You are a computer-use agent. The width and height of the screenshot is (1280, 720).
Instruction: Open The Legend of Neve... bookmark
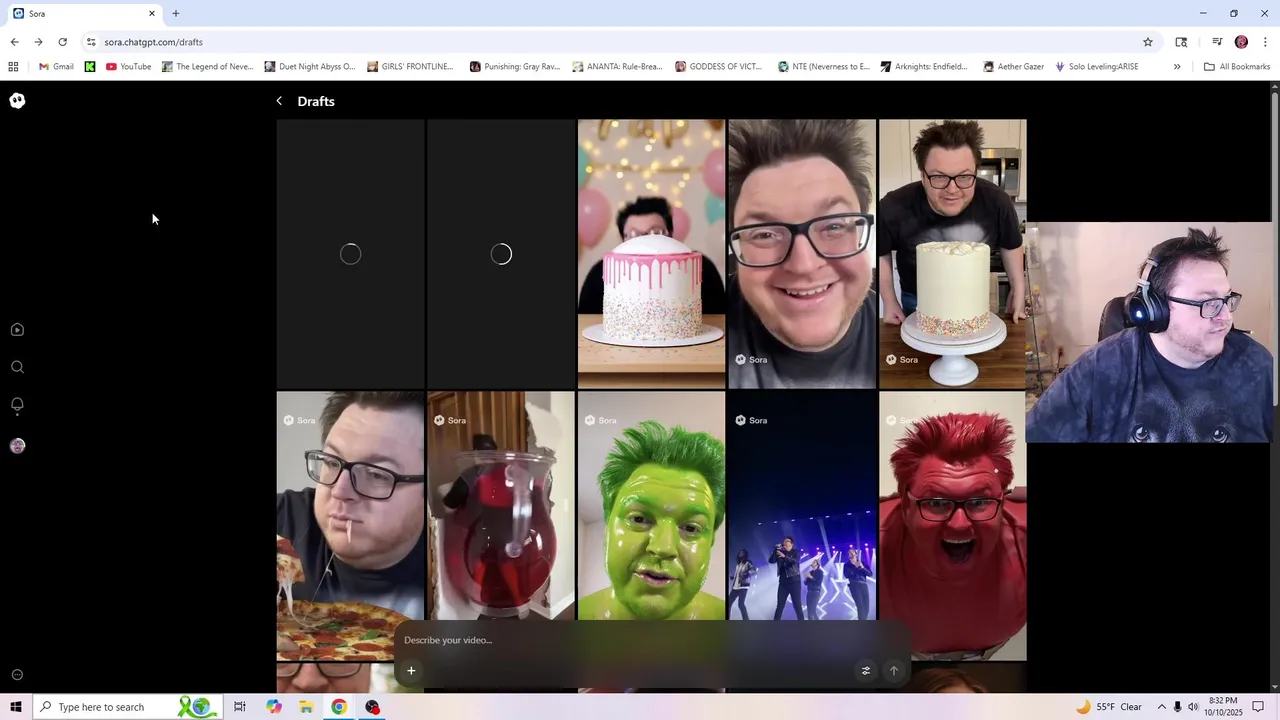[x=208, y=67]
